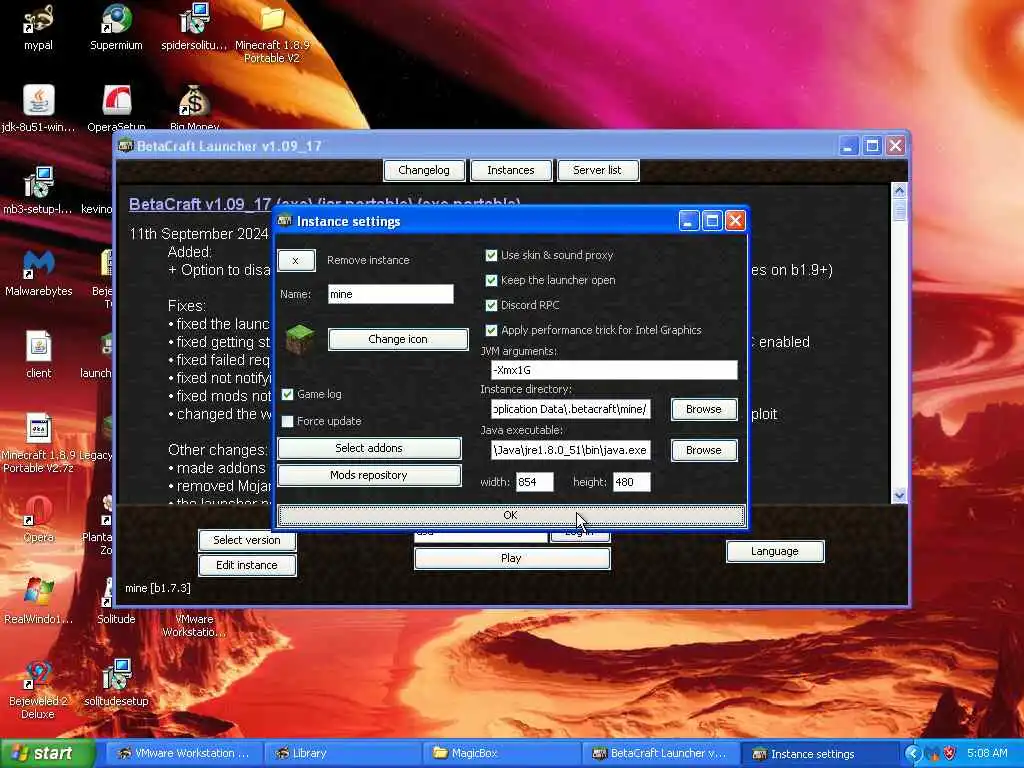Enable the Force update checkbox
Image resolution: width=1024 pixels, height=768 pixels.
click(287, 421)
